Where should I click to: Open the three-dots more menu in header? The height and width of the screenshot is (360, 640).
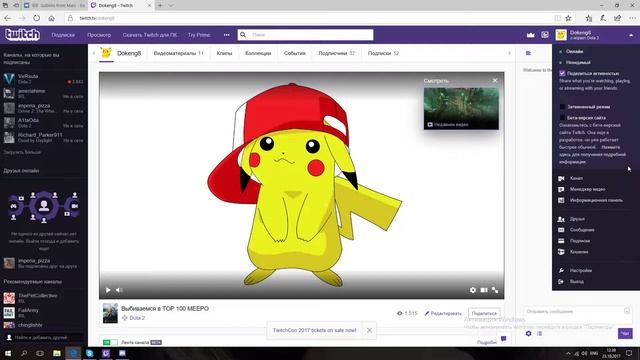coord(227,35)
